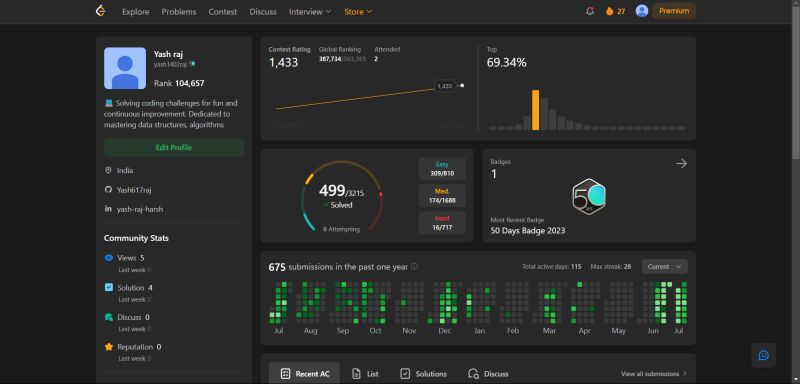Click the Badges arrow icon
800x384 pixels.
coord(681,164)
